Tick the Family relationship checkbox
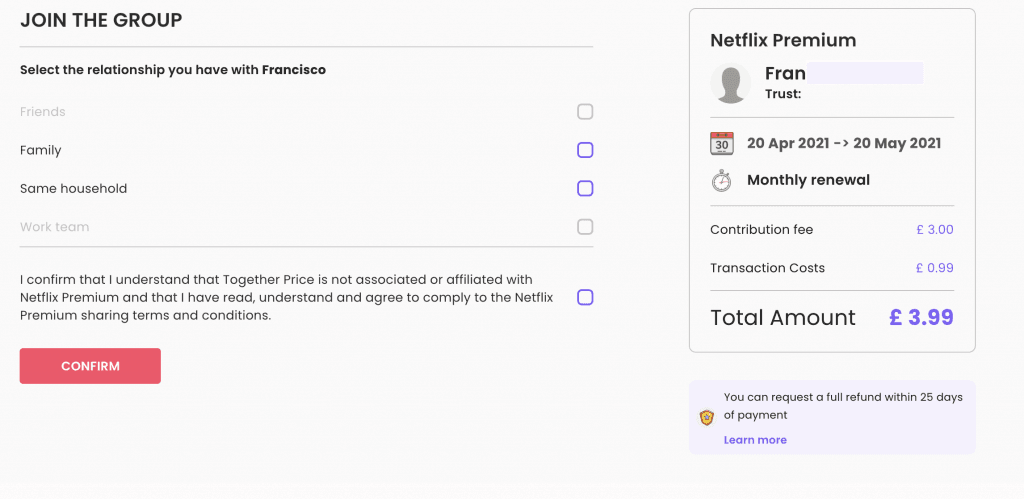Viewport: 1024px width, 499px height. pyautogui.click(x=585, y=150)
